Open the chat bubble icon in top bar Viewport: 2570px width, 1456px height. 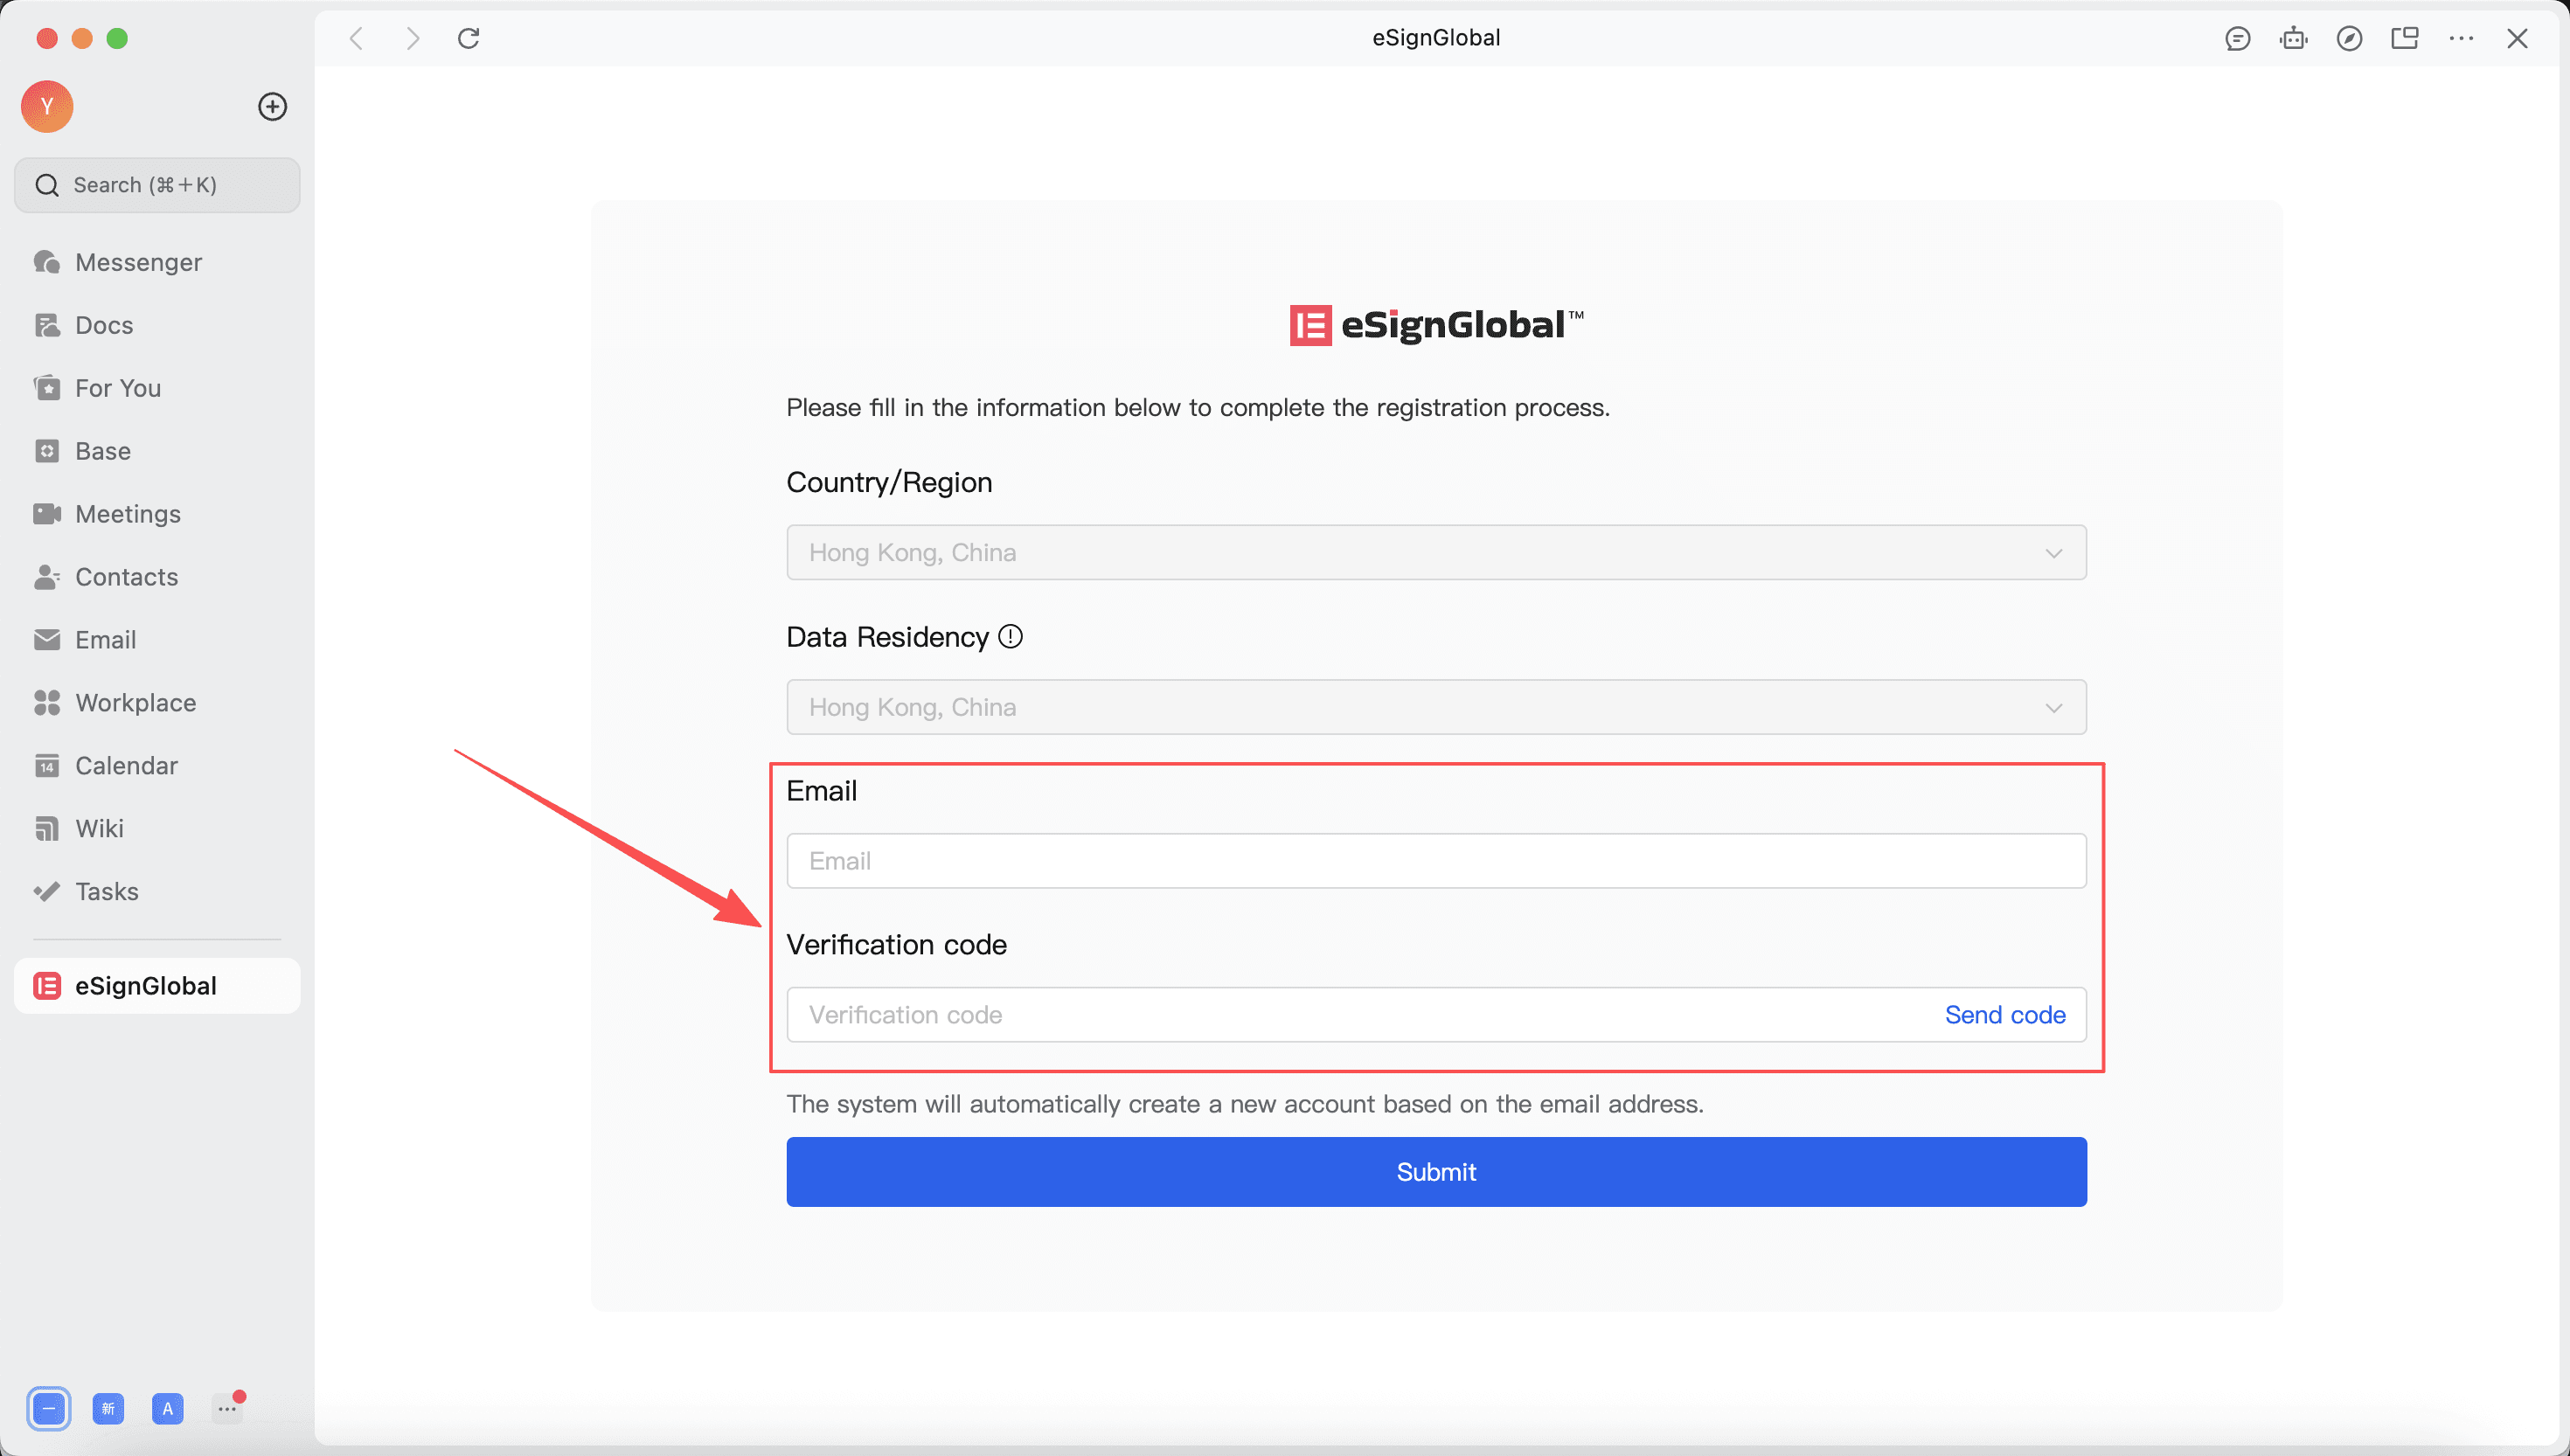2237,38
